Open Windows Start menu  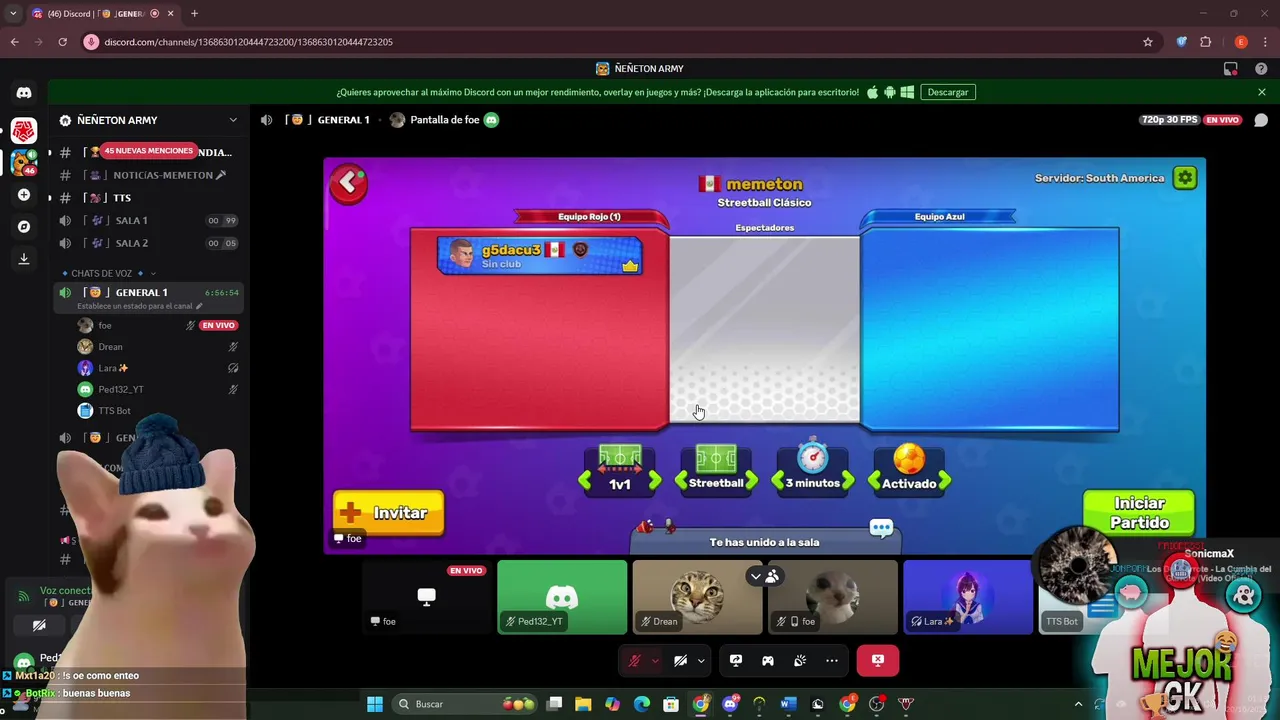click(375, 704)
